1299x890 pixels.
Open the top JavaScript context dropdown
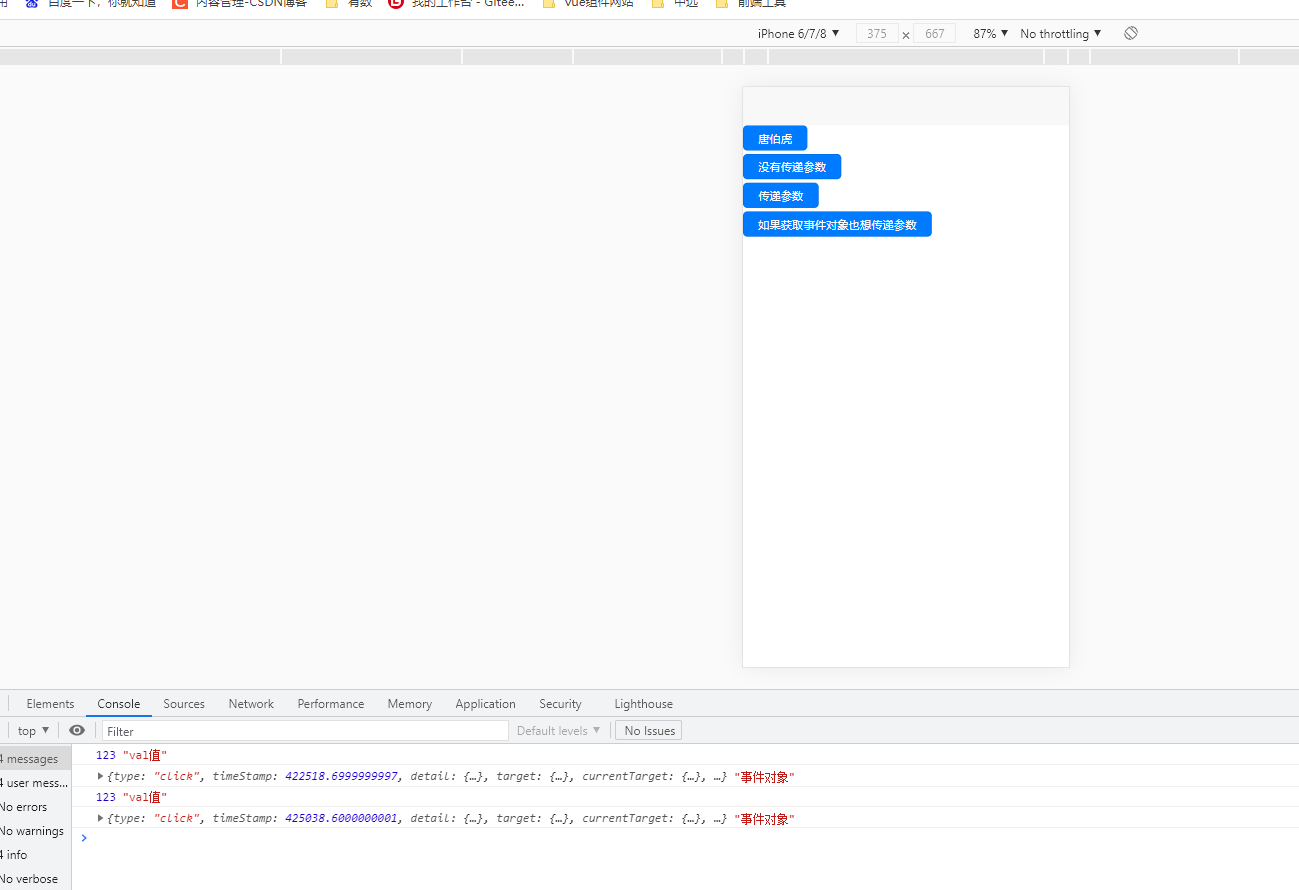pos(33,730)
